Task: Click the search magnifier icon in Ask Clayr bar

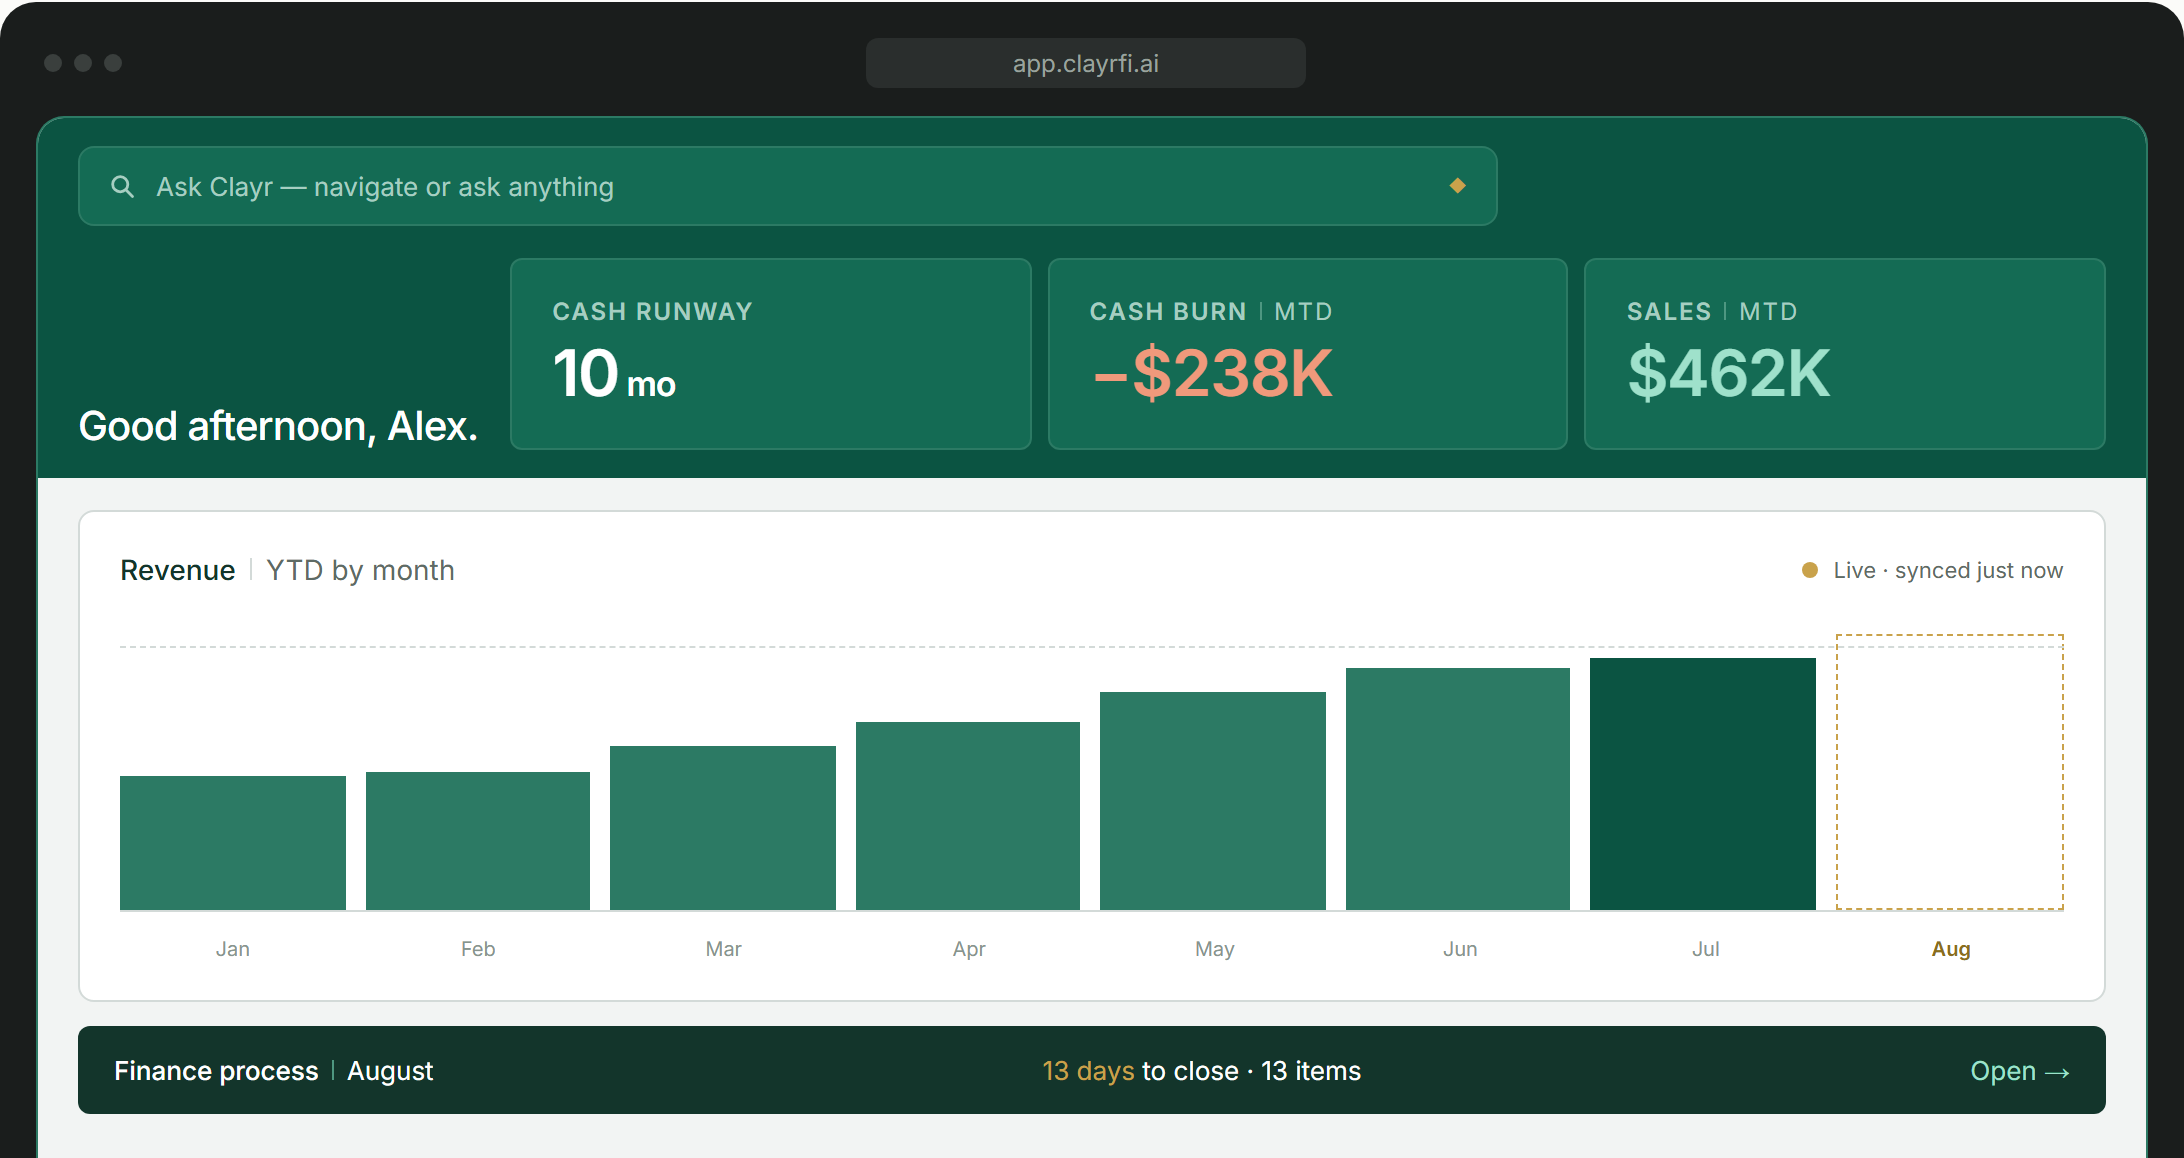Action: point(122,186)
